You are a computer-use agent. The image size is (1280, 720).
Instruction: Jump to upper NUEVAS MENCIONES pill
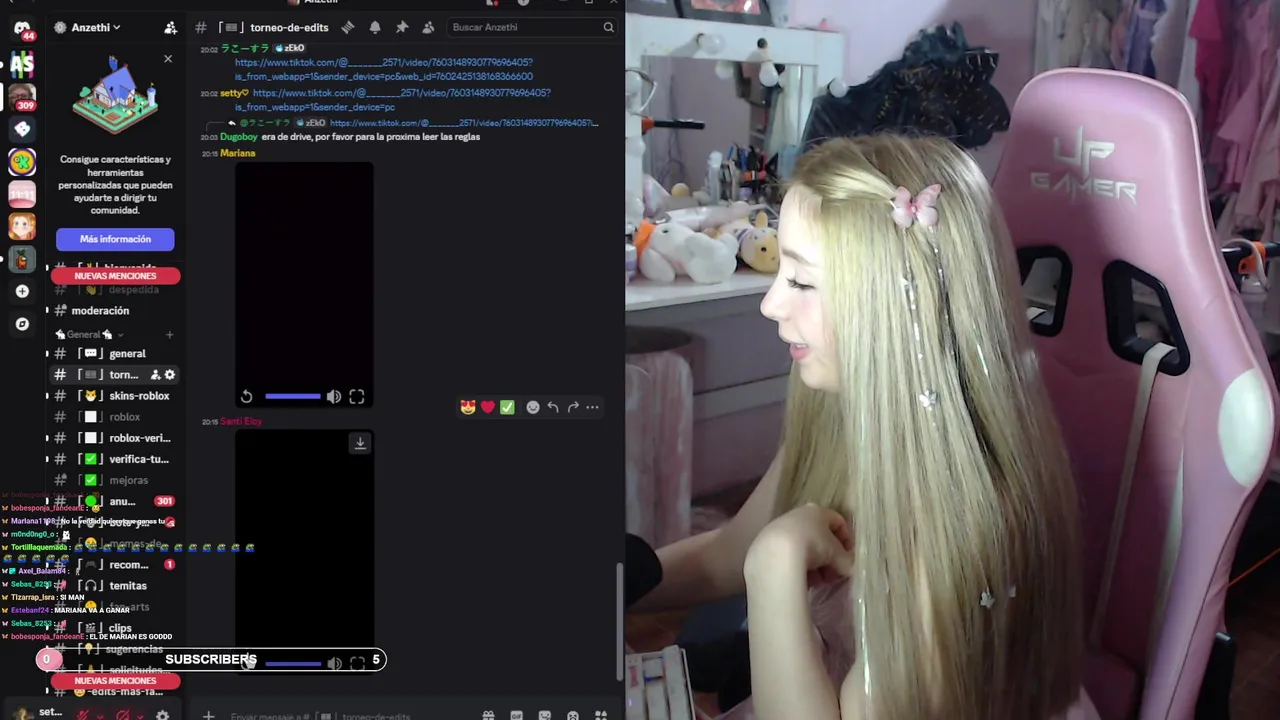coord(115,276)
